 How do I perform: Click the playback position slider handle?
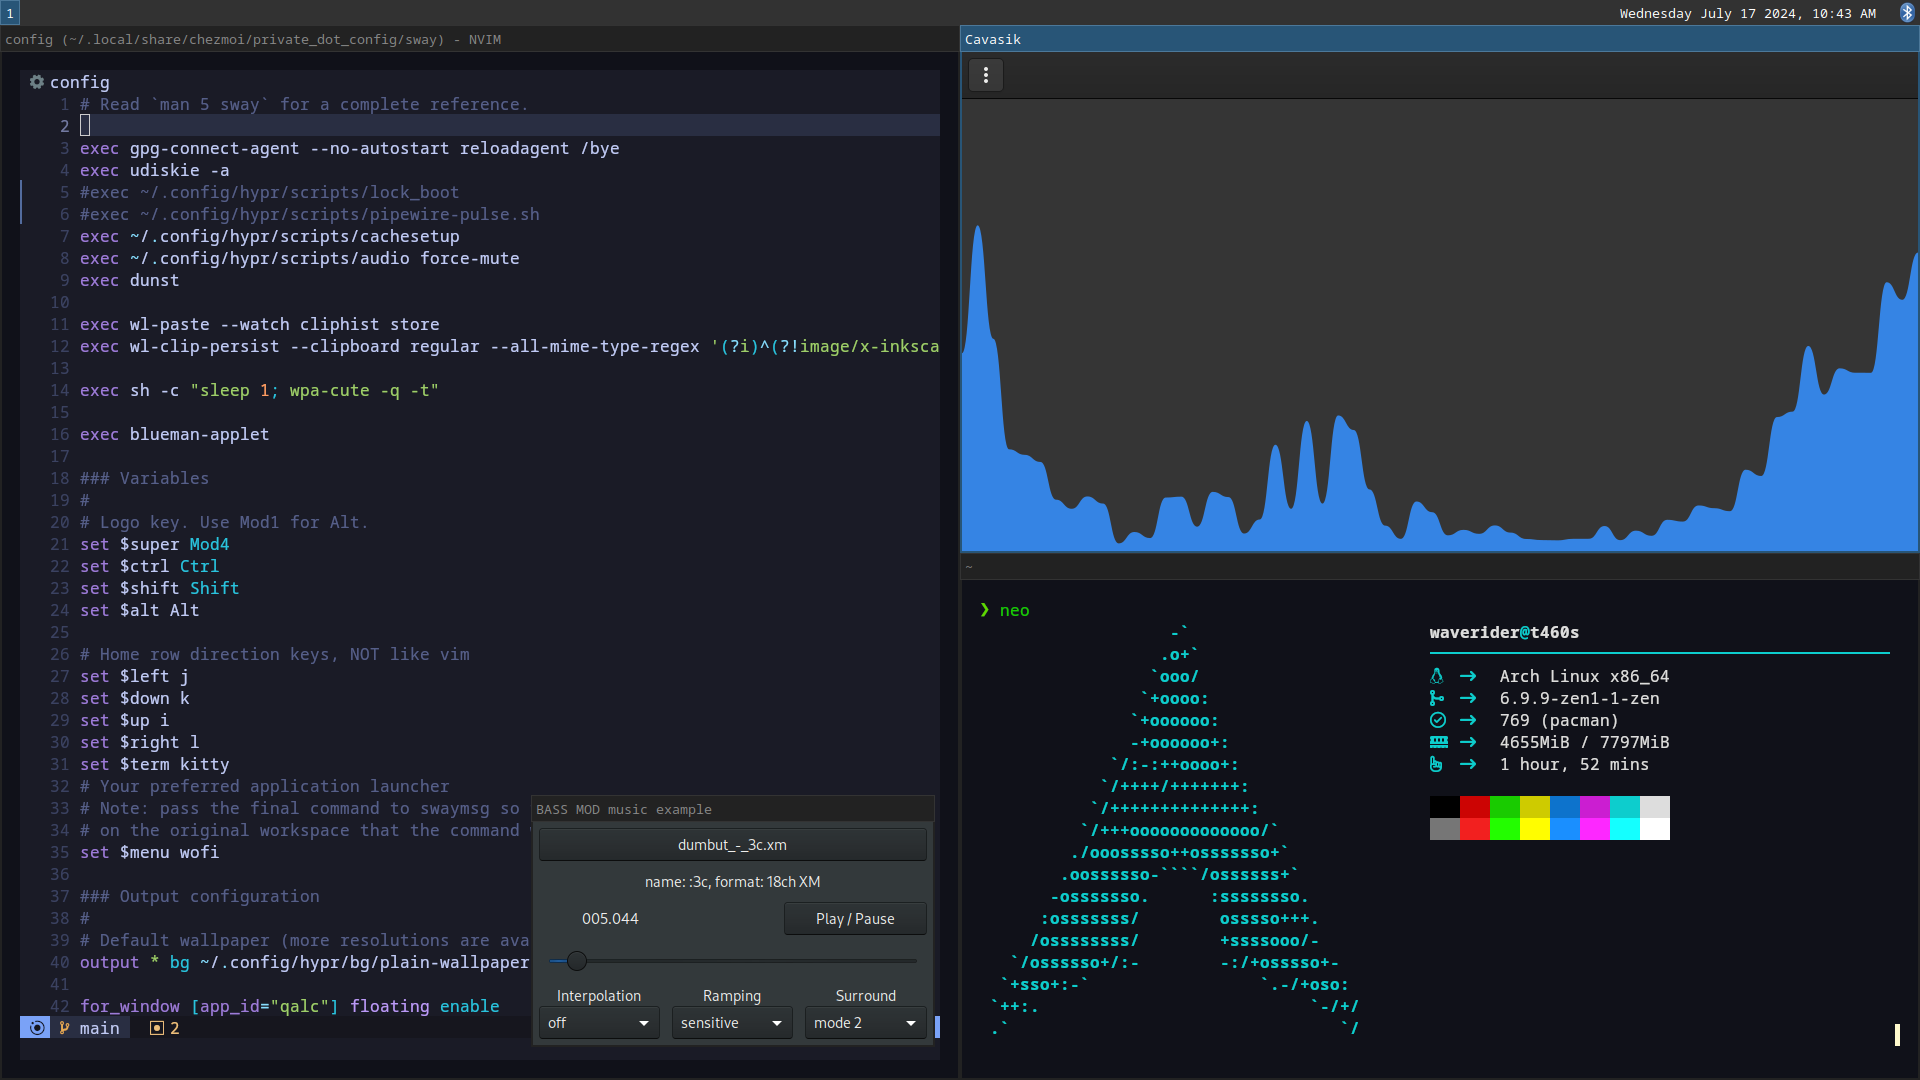point(577,961)
